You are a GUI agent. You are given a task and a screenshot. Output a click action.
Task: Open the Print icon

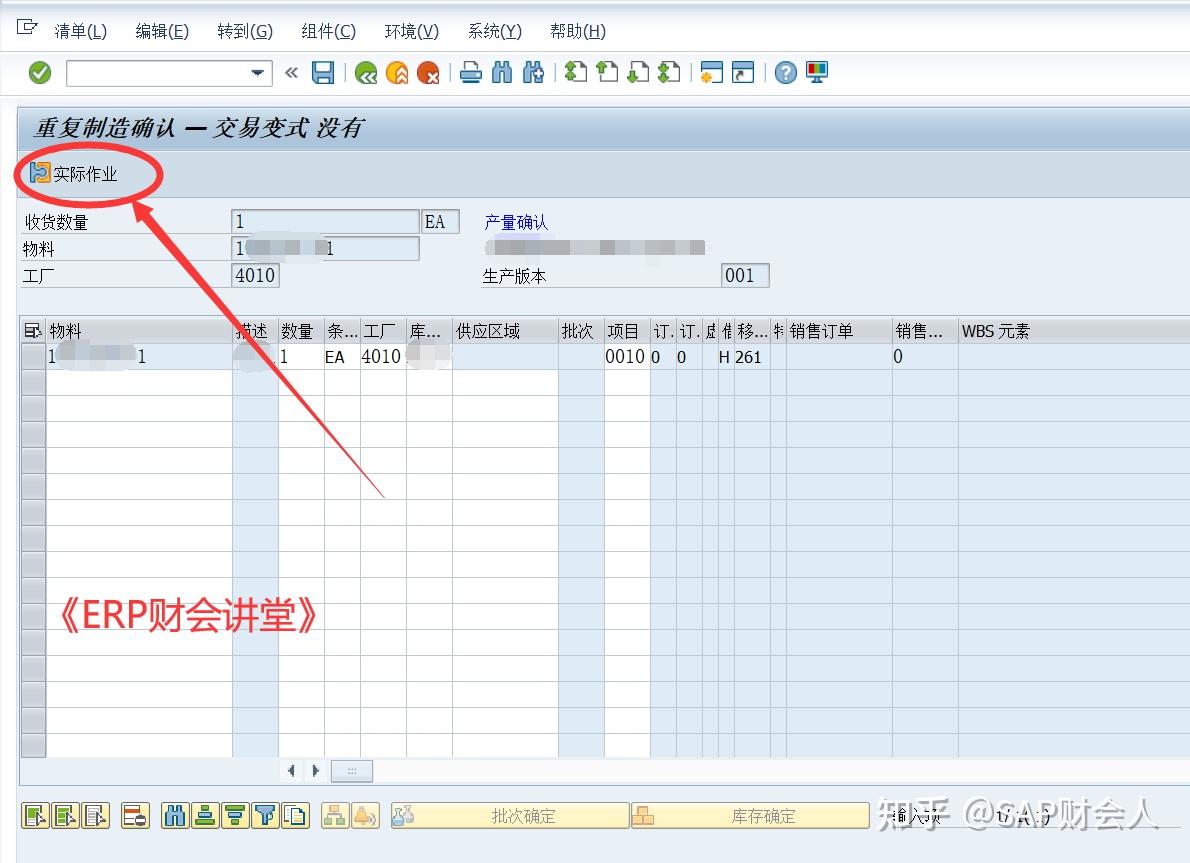click(x=472, y=72)
